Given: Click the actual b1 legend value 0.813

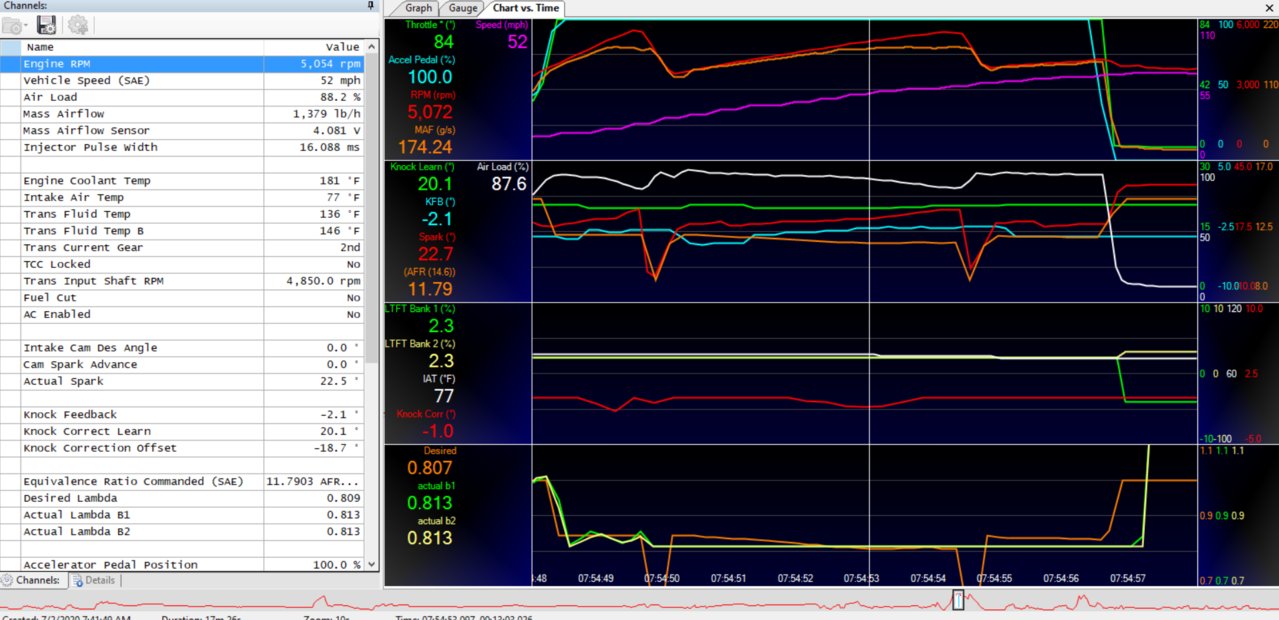Looking at the screenshot, I should pos(430,503).
